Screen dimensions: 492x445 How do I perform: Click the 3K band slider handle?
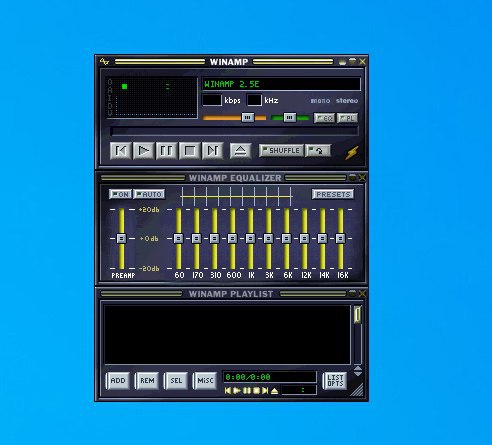pyautogui.click(x=269, y=238)
